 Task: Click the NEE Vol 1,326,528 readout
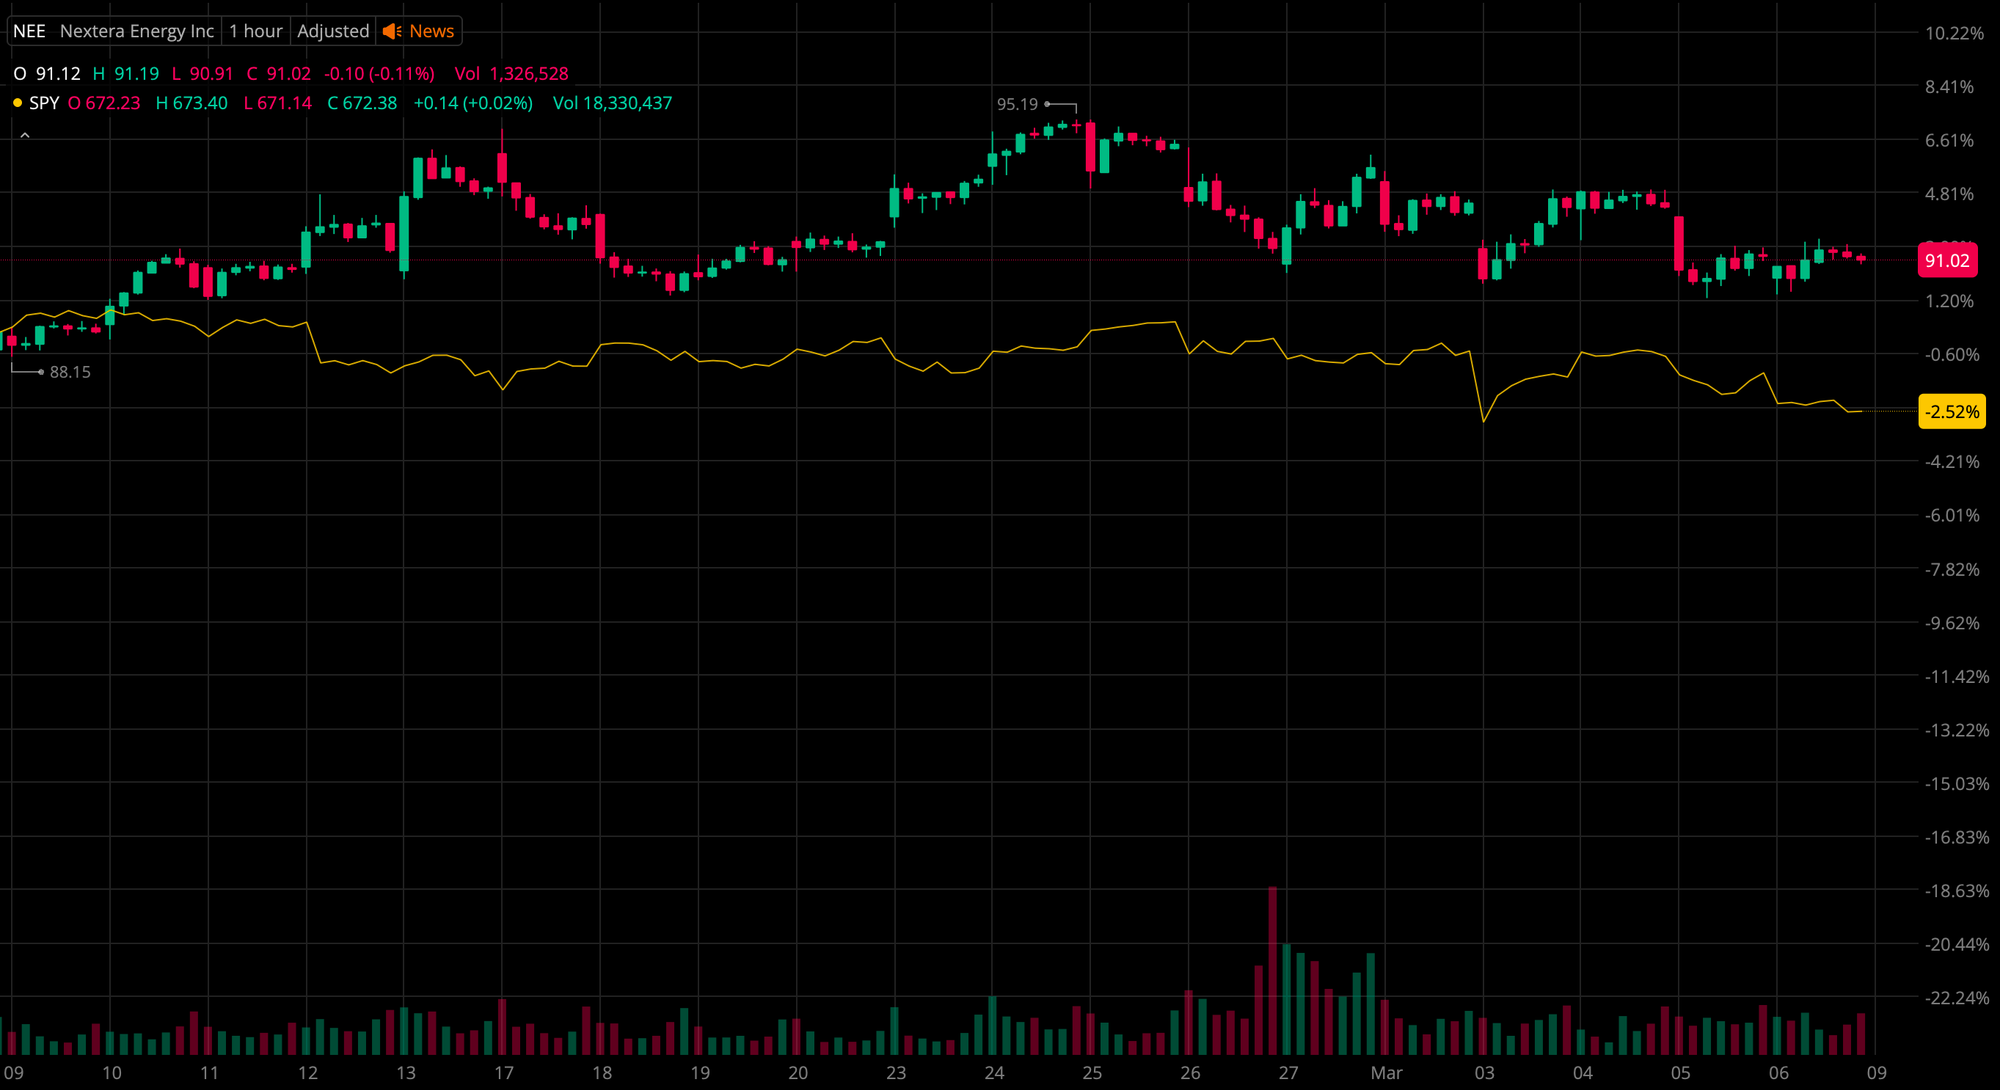[511, 74]
